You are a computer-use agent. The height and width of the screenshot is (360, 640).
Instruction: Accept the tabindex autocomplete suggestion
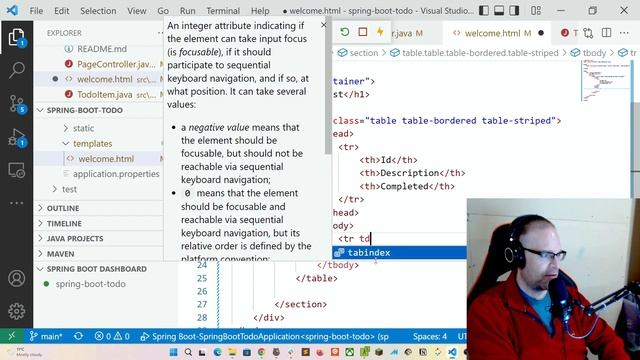point(399,253)
